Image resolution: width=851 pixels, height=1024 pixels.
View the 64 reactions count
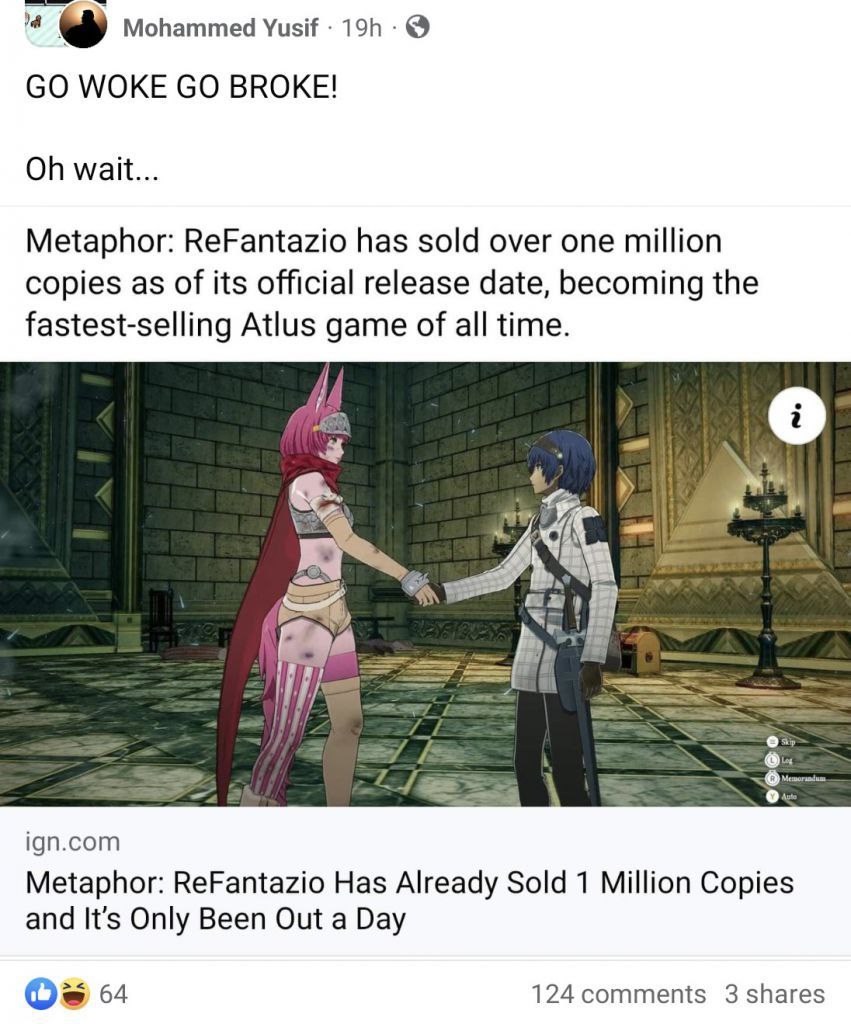pos(114,993)
